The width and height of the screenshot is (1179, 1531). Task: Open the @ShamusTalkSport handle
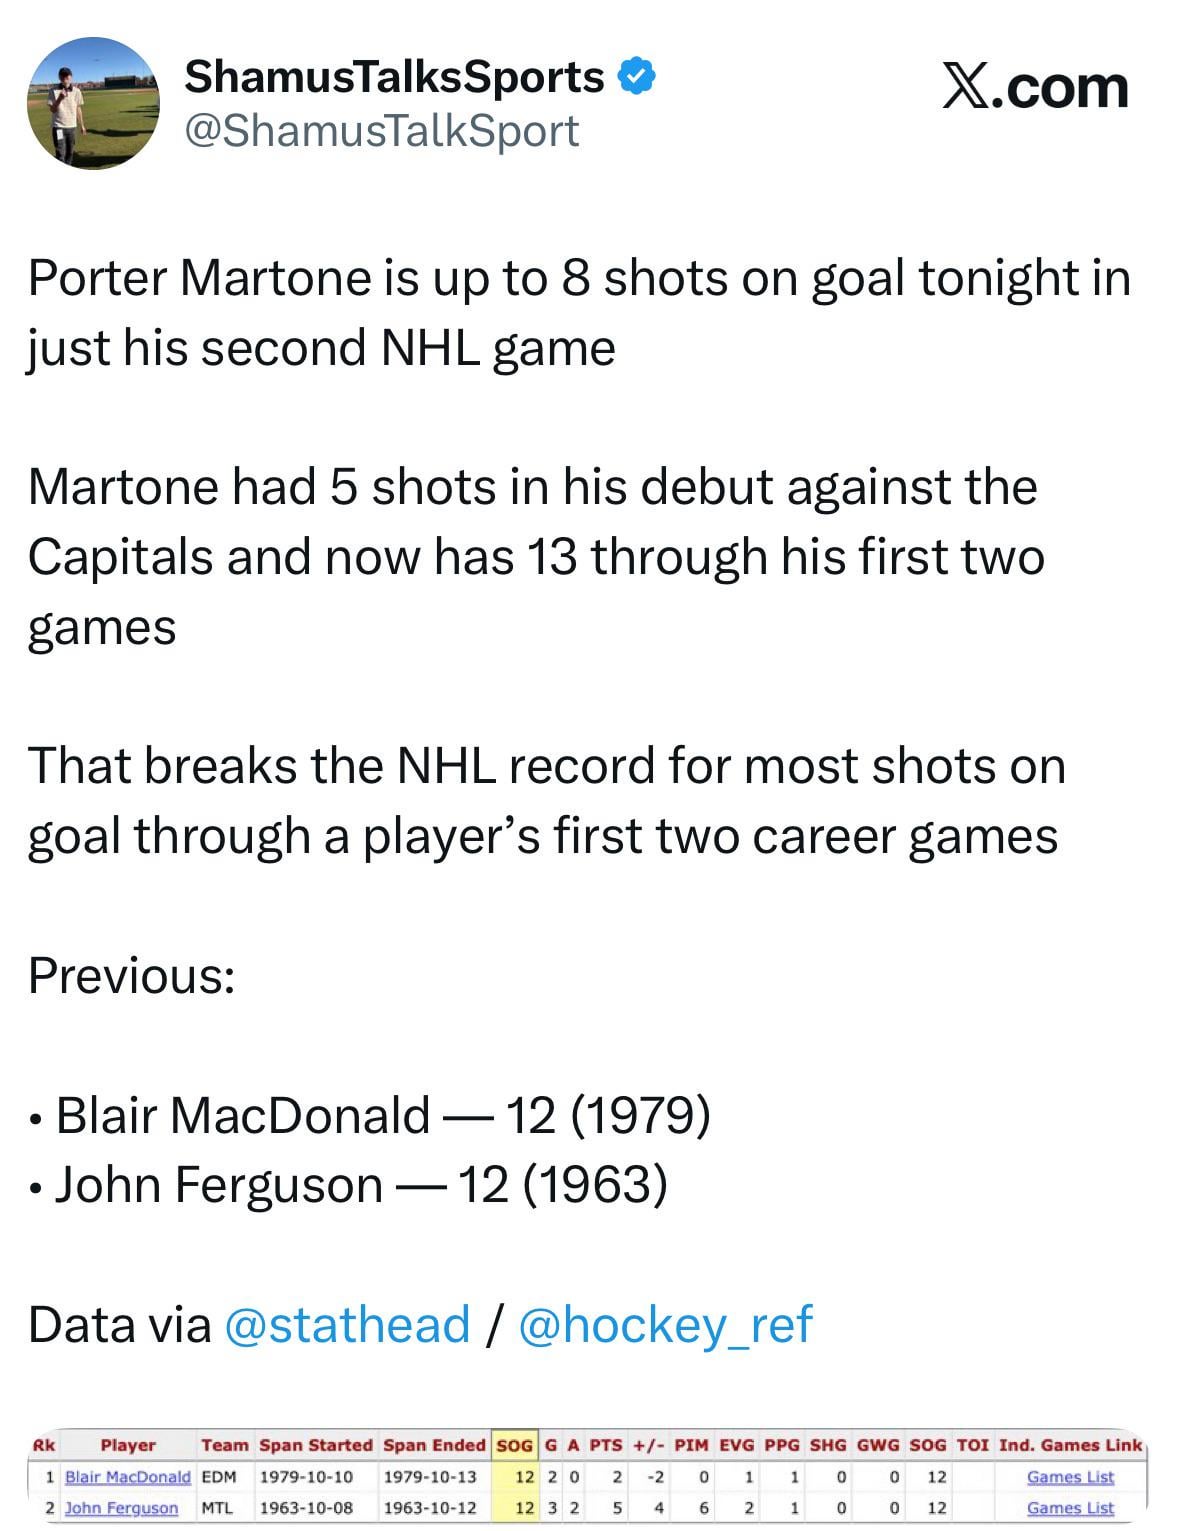[381, 131]
